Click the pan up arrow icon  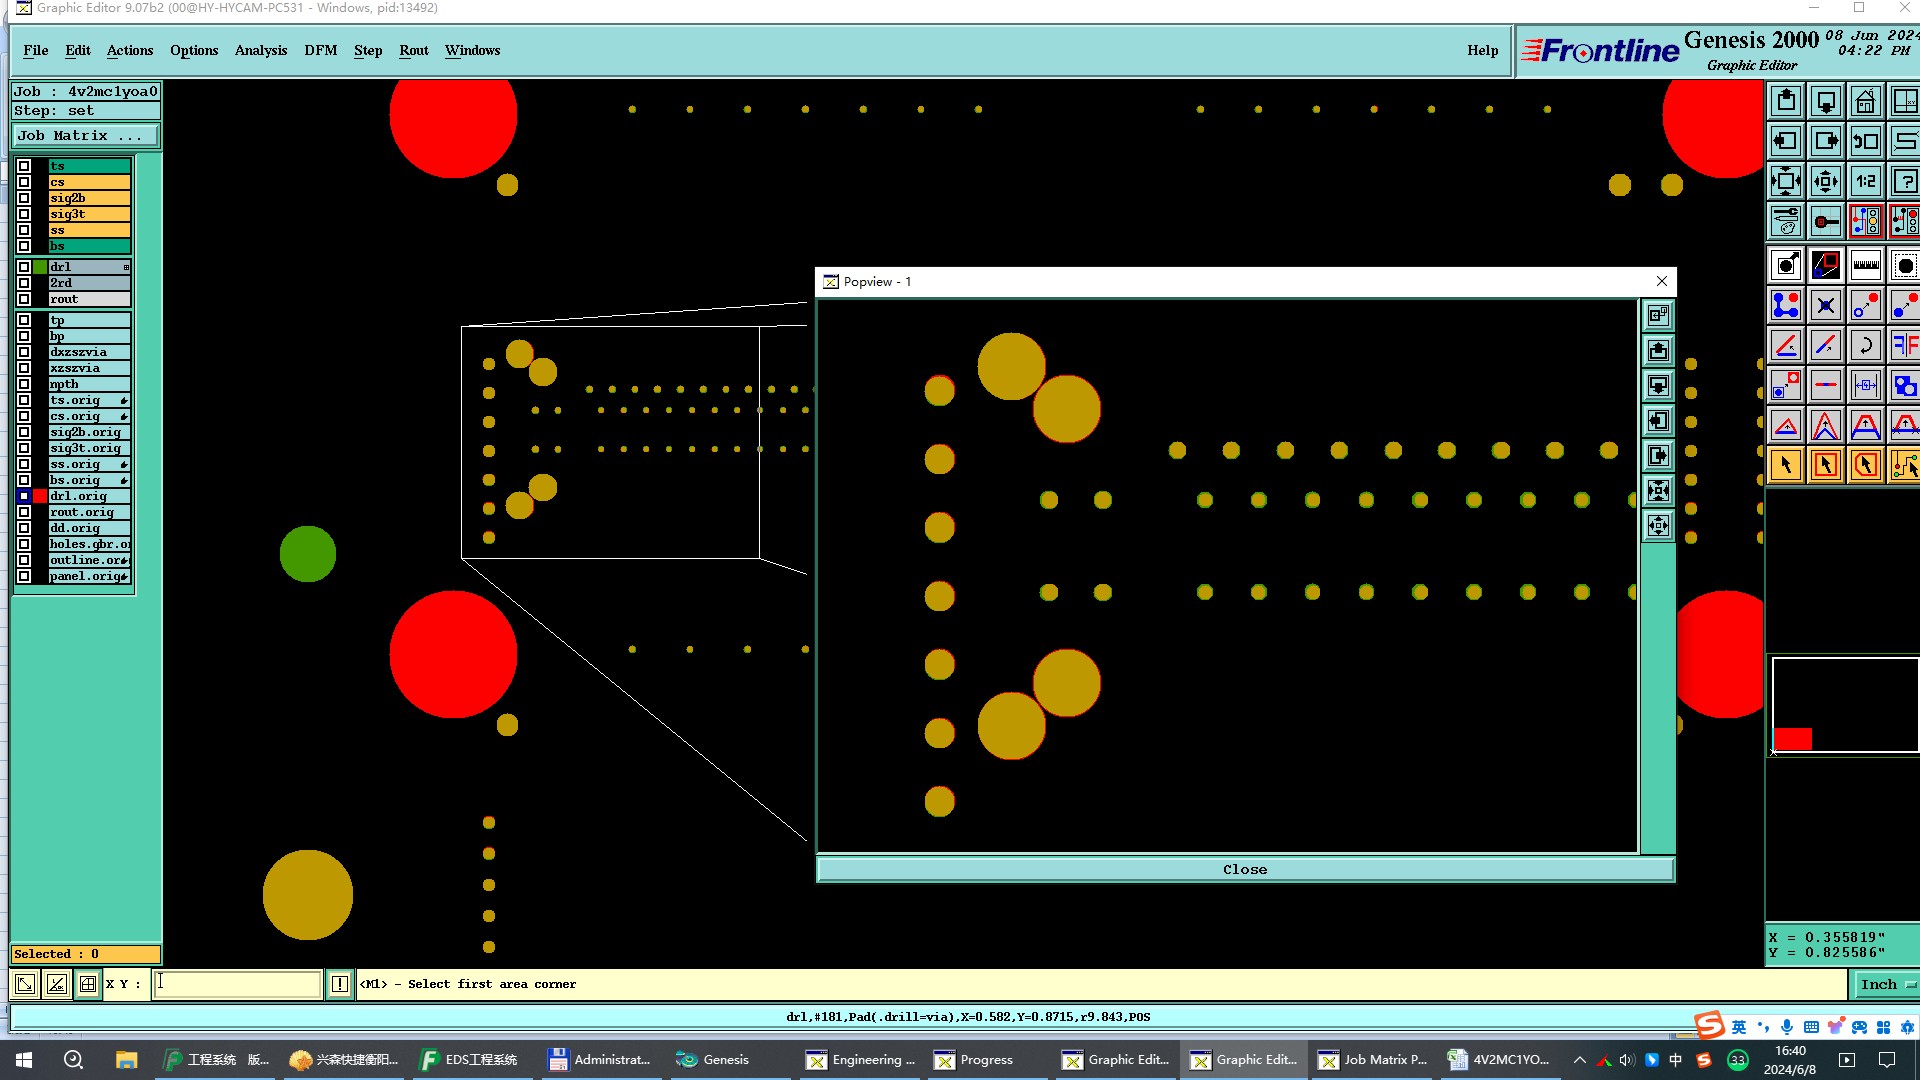1786,102
